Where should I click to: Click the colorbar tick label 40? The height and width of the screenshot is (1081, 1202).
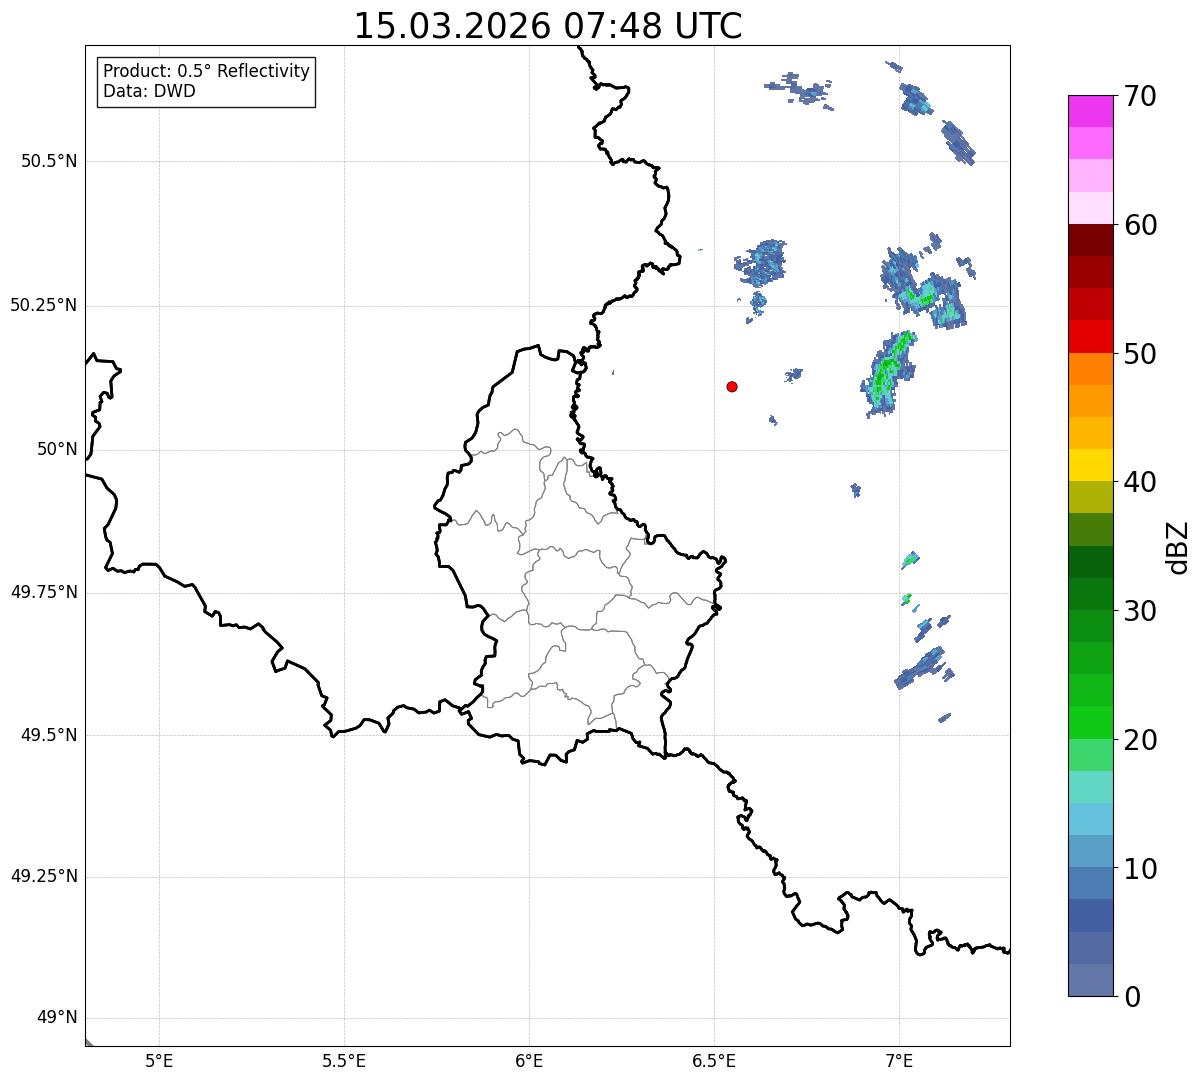tap(1140, 482)
